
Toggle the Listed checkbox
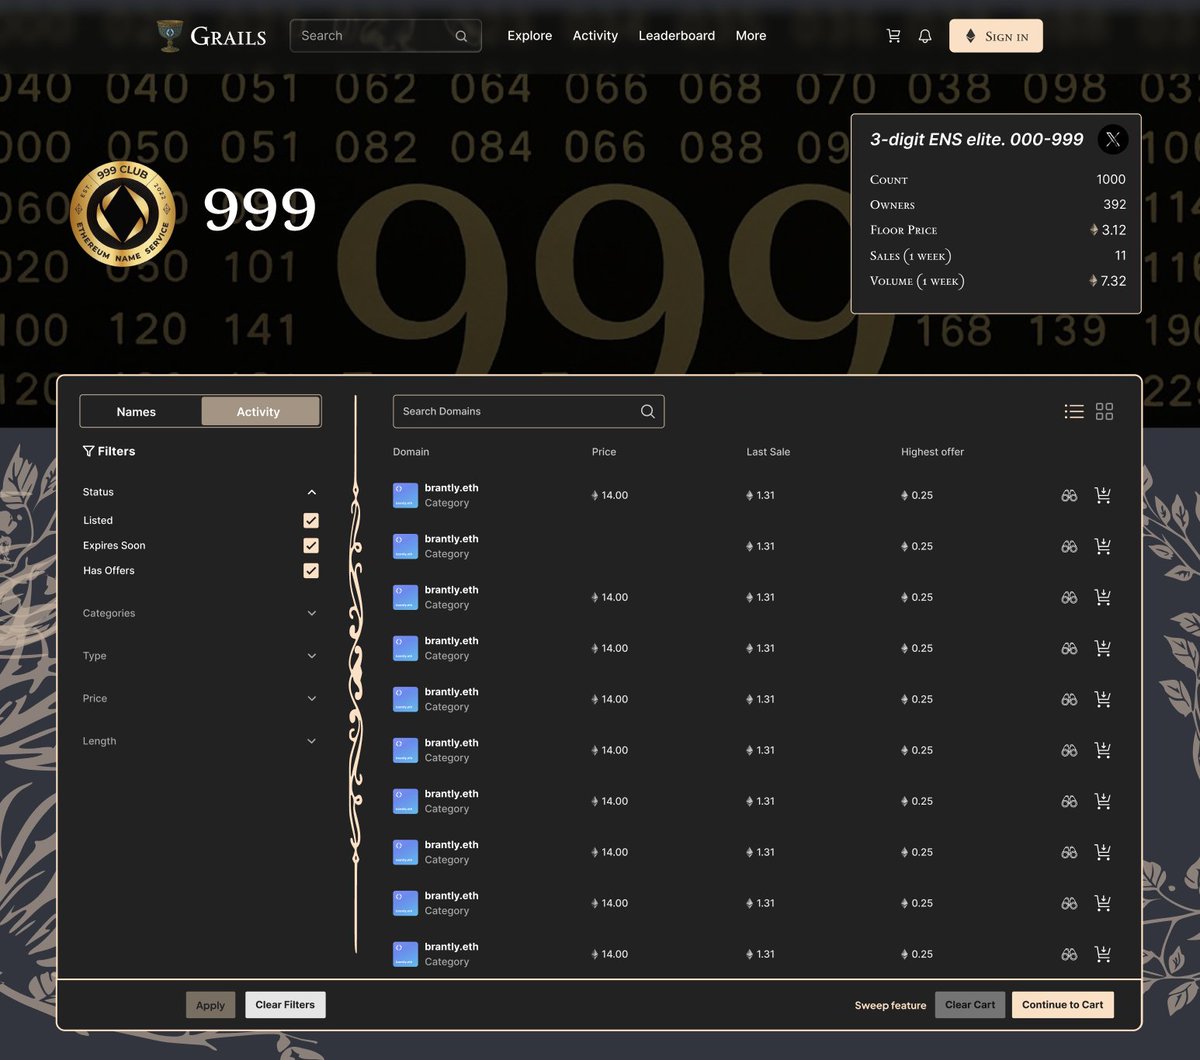[x=311, y=520]
